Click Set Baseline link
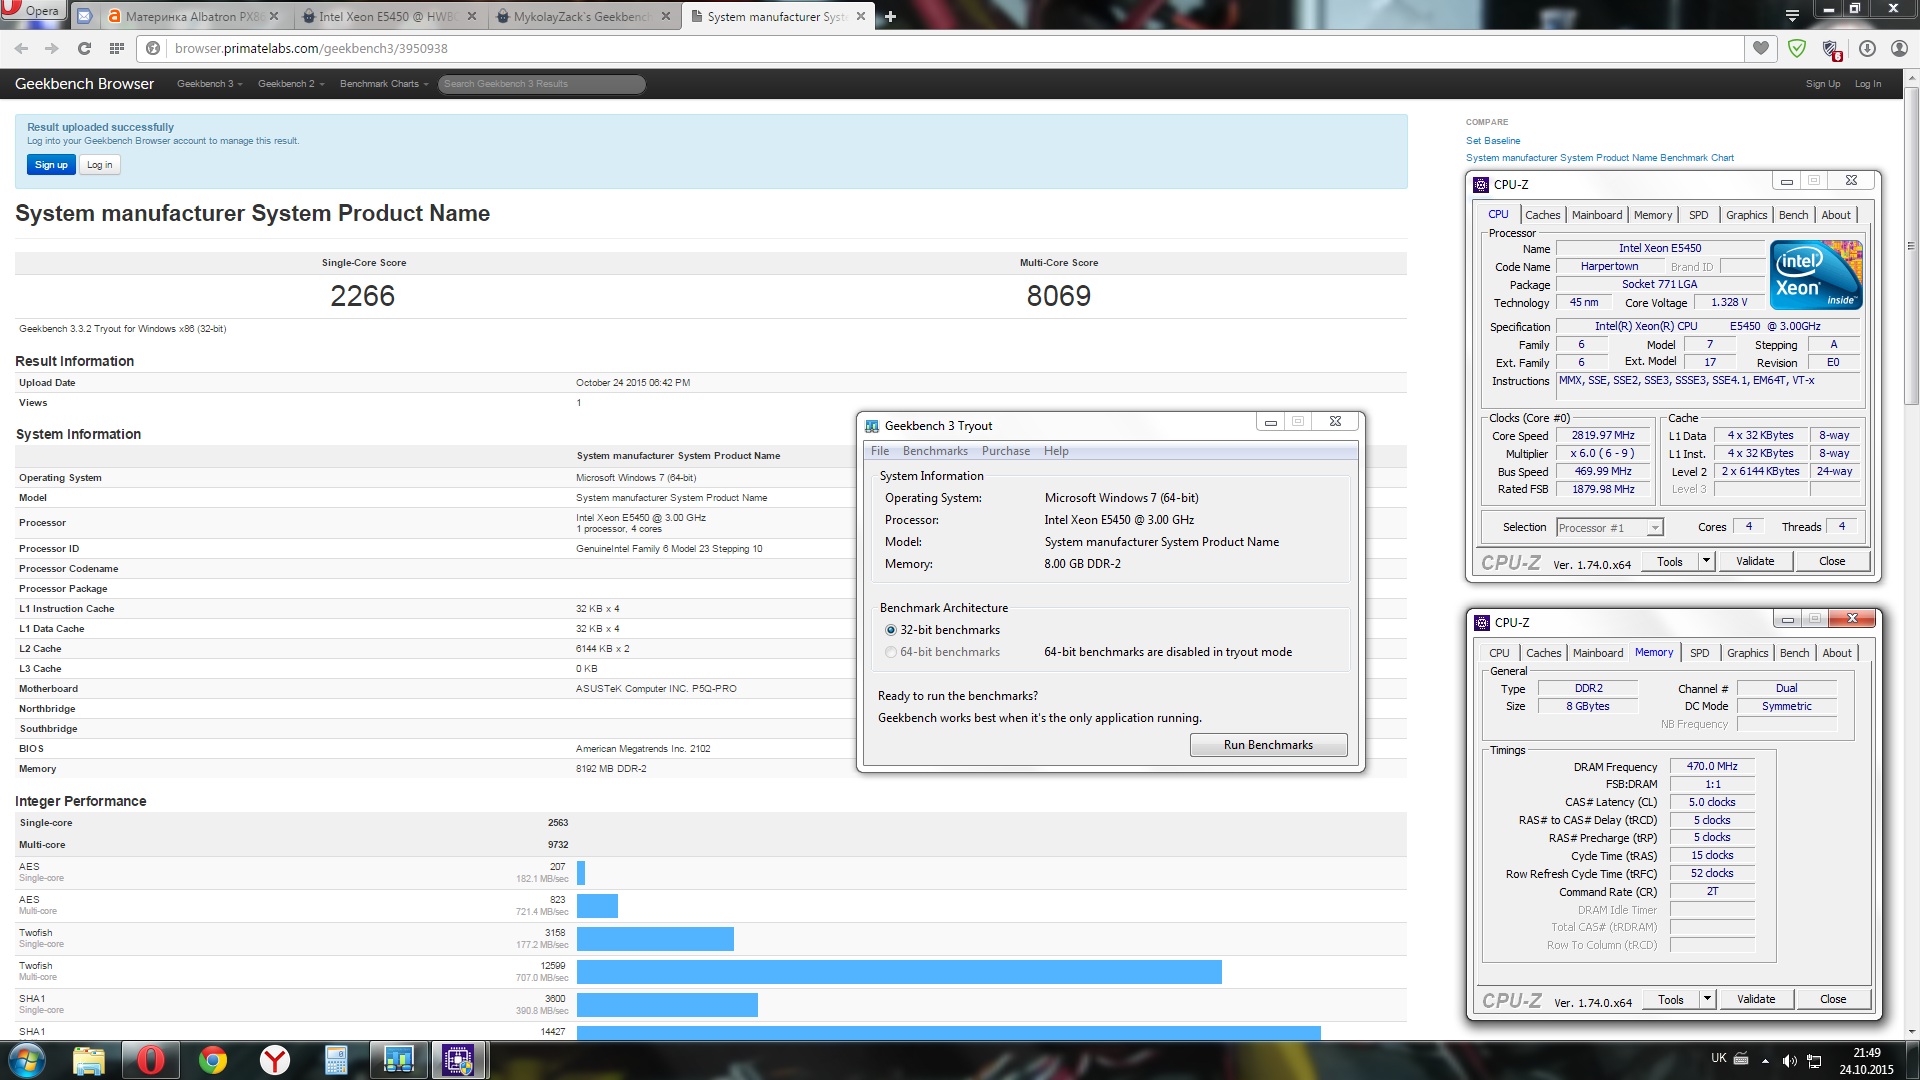The height and width of the screenshot is (1080, 1920). point(1493,141)
